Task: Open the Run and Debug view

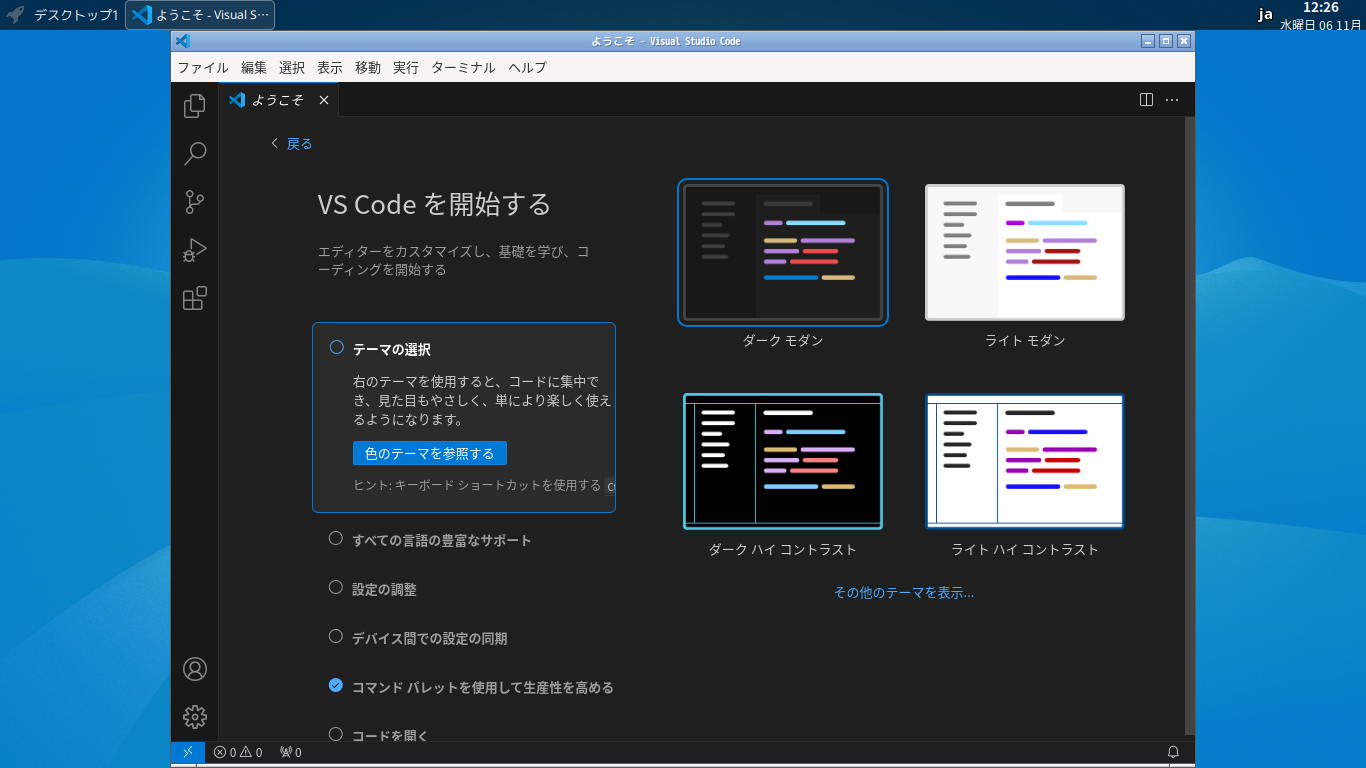Action: [x=195, y=250]
